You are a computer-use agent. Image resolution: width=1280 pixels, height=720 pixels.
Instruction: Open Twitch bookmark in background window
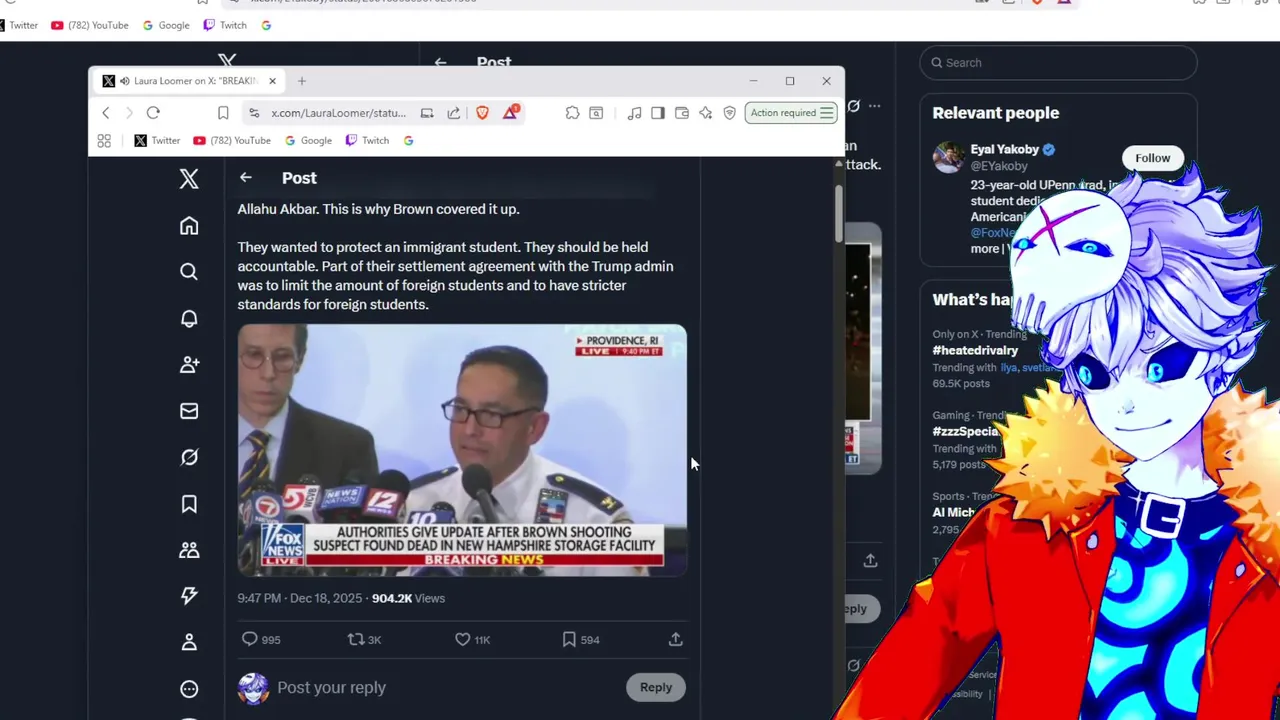225,25
